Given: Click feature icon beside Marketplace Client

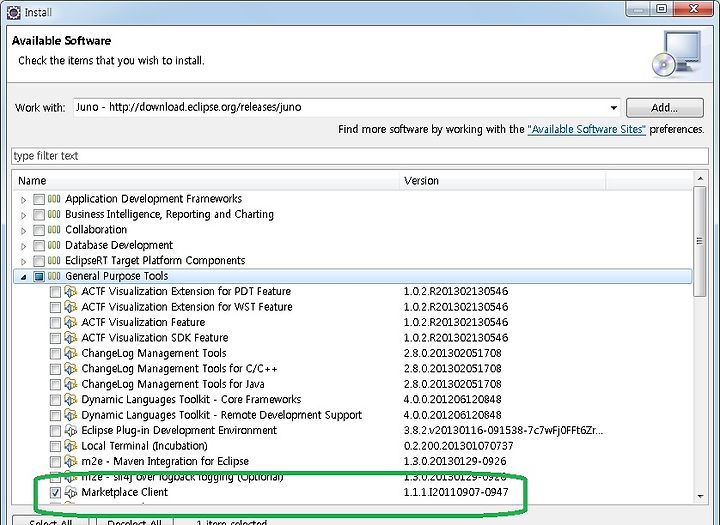Looking at the screenshot, I should click(x=70, y=492).
